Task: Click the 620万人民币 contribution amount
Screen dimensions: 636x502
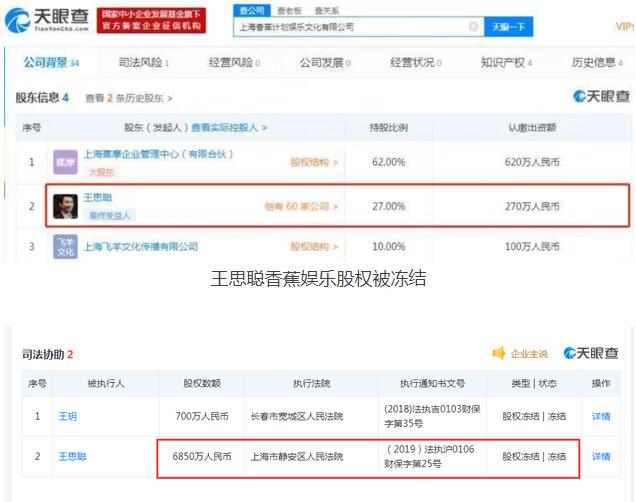Action: pos(532,162)
